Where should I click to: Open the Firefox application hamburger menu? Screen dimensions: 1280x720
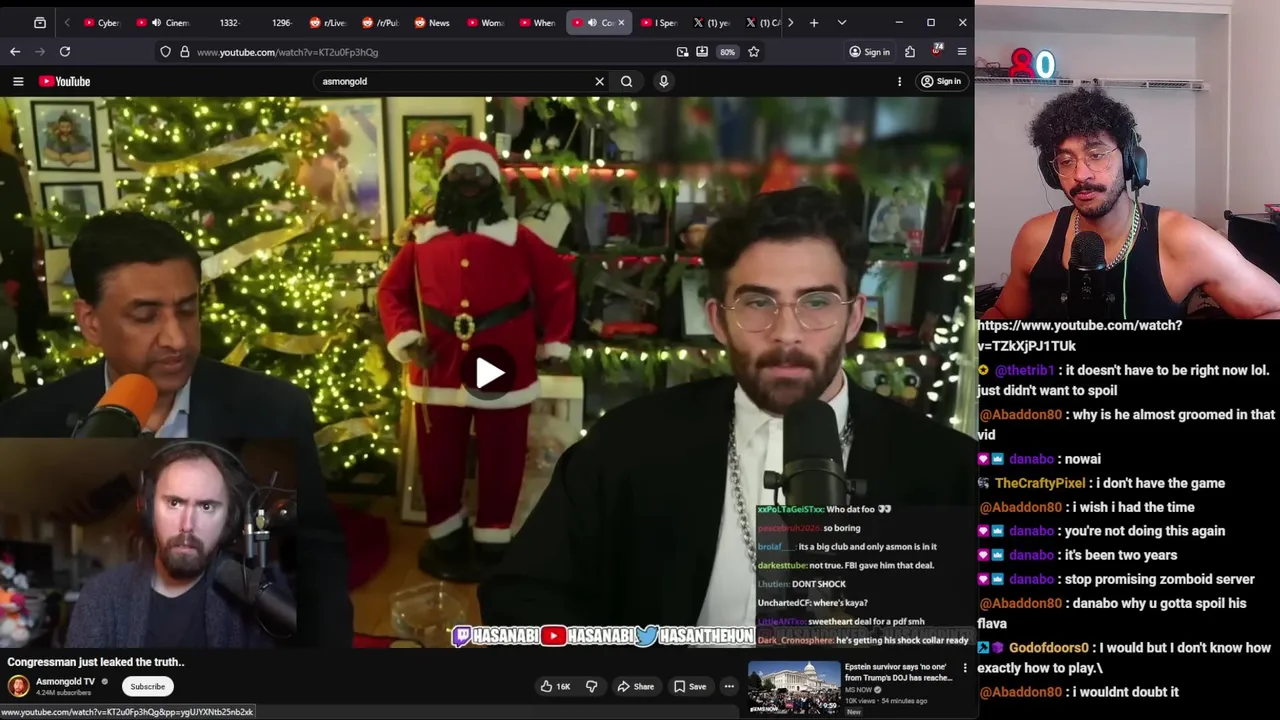(x=962, y=52)
